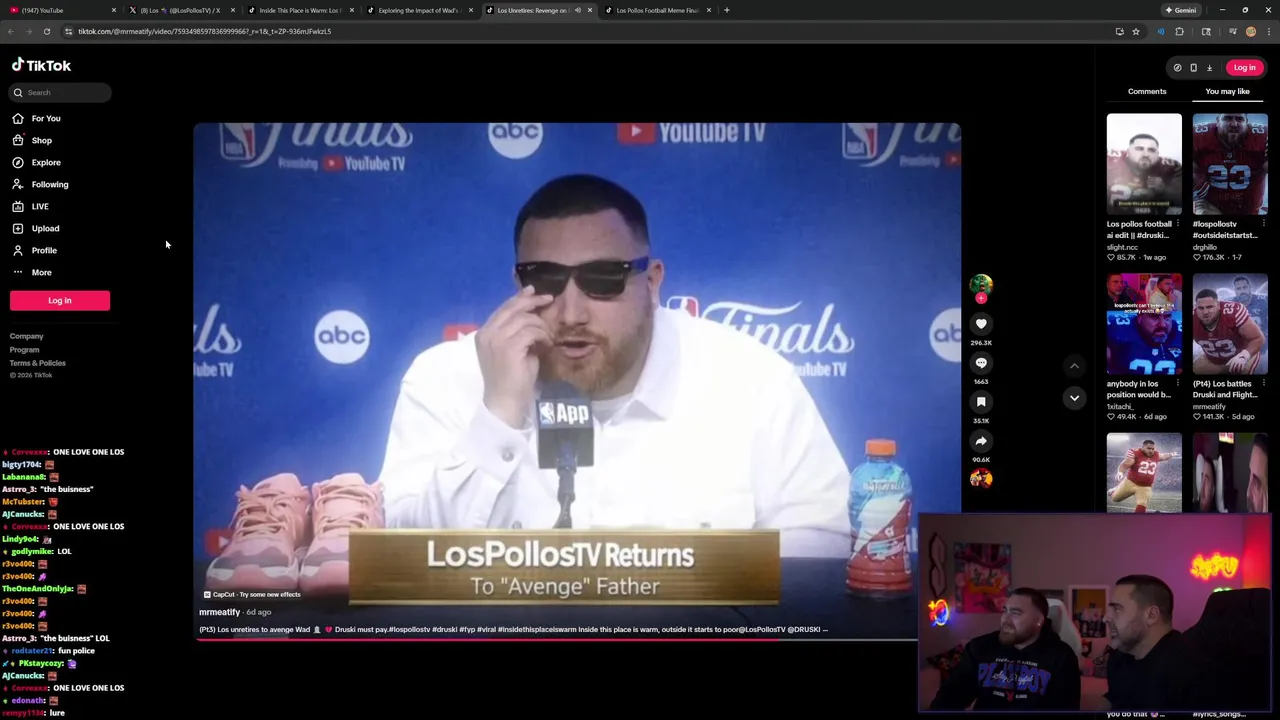Open the TikTok Shop page
The width and height of the screenshot is (1280, 720).
tap(32, 140)
